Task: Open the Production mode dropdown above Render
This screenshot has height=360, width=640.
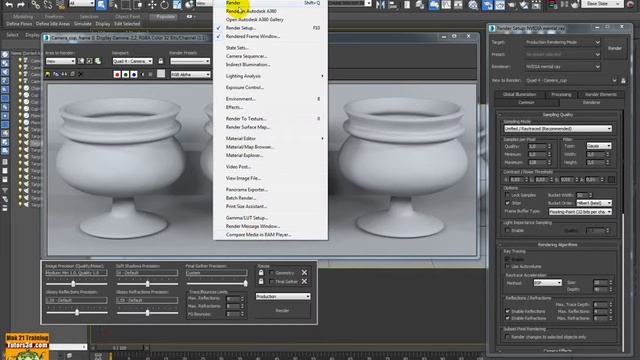Action: (x=283, y=296)
